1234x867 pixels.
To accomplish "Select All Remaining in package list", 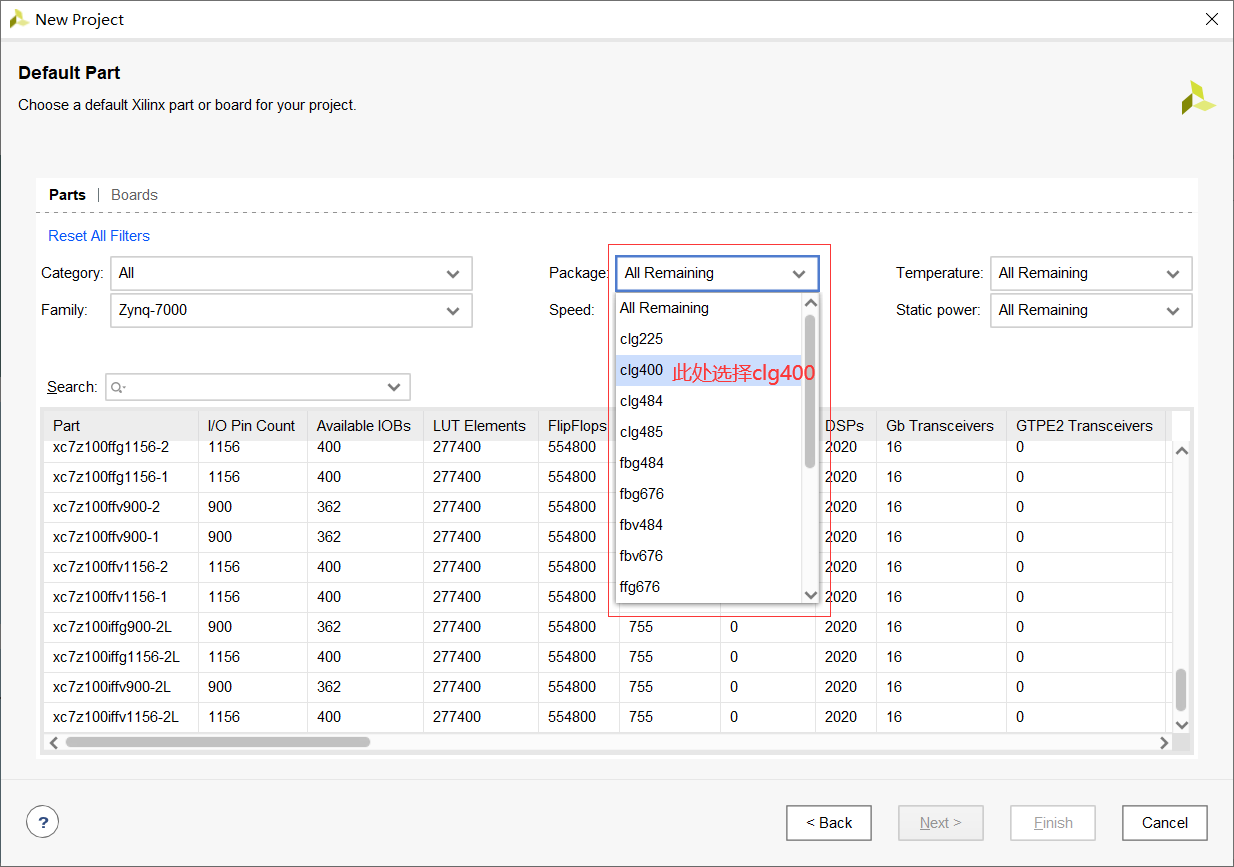I will 709,308.
